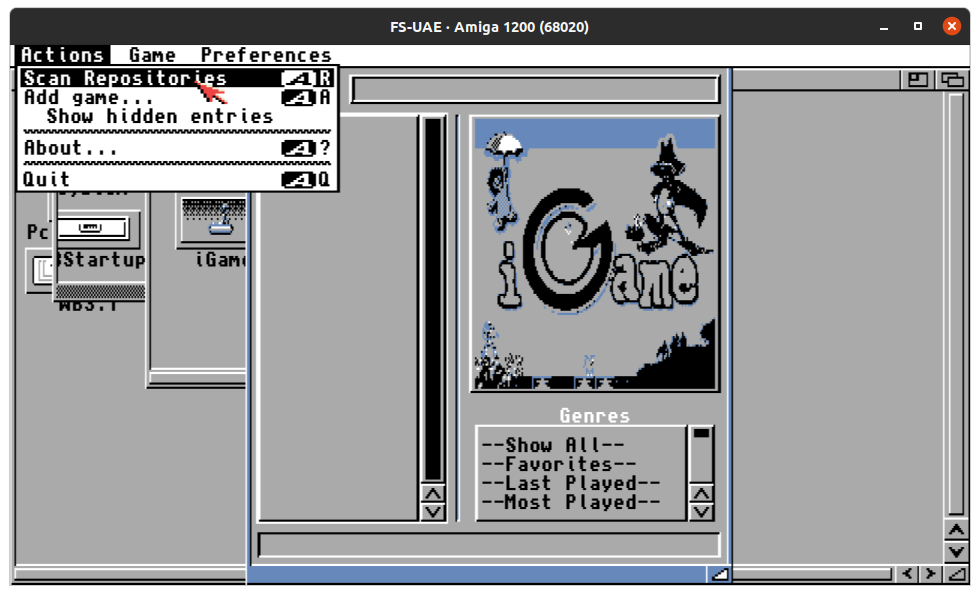Maximize the FS-UAE window
980x595 pixels.
(918, 26)
